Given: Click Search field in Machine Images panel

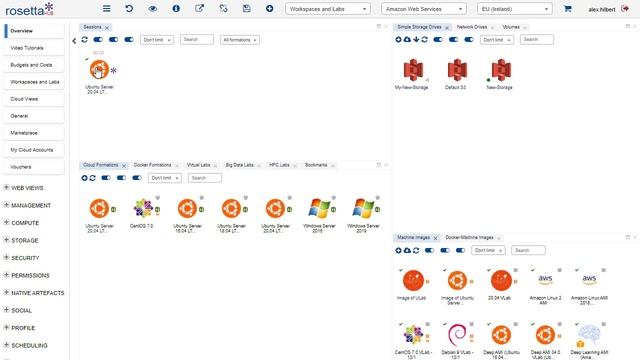Looking at the screenshot, I should 528,250.
